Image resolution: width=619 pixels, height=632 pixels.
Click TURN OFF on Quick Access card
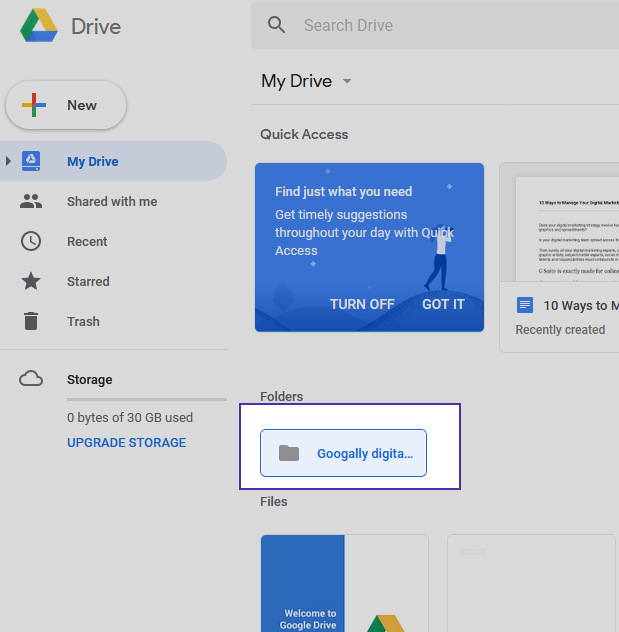click(362, 304)
